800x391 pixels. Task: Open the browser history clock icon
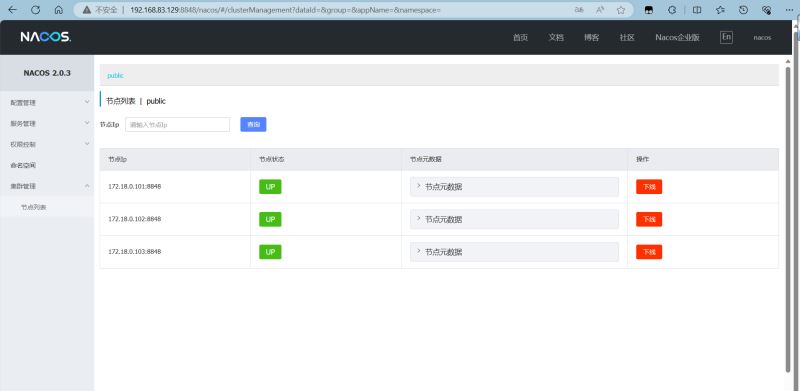(743, 10)
